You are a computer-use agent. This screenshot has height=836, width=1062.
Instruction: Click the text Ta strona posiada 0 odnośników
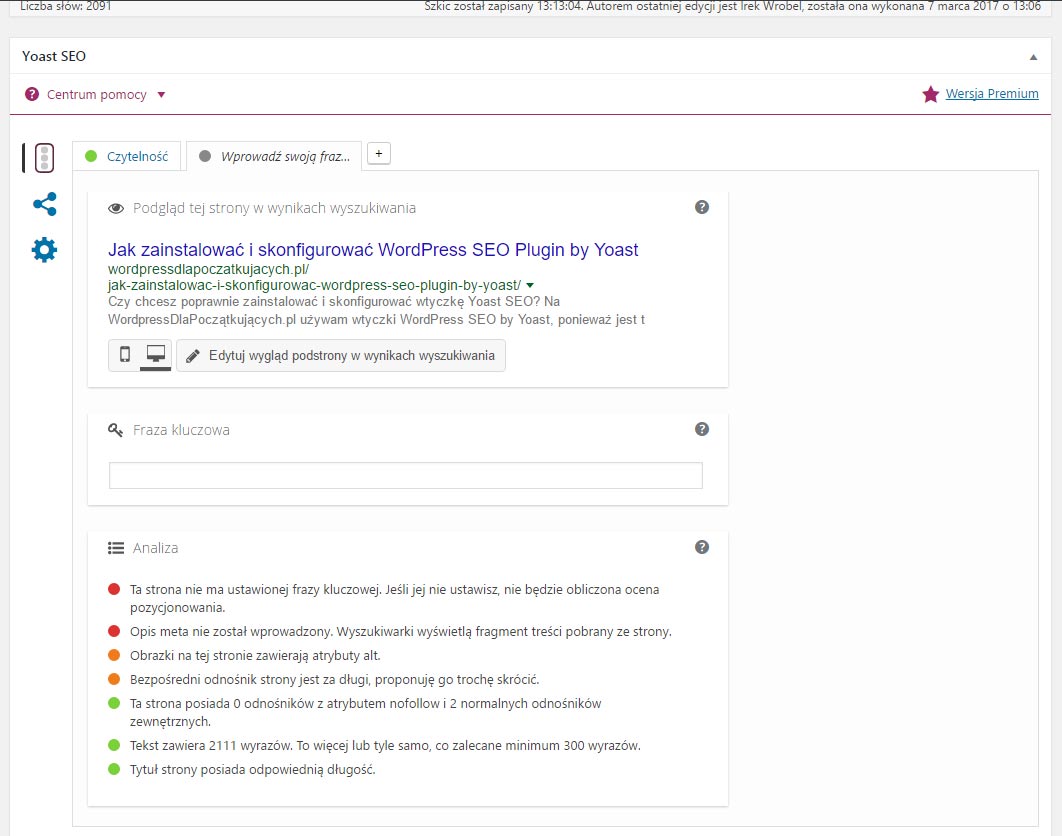click(366, 712)
